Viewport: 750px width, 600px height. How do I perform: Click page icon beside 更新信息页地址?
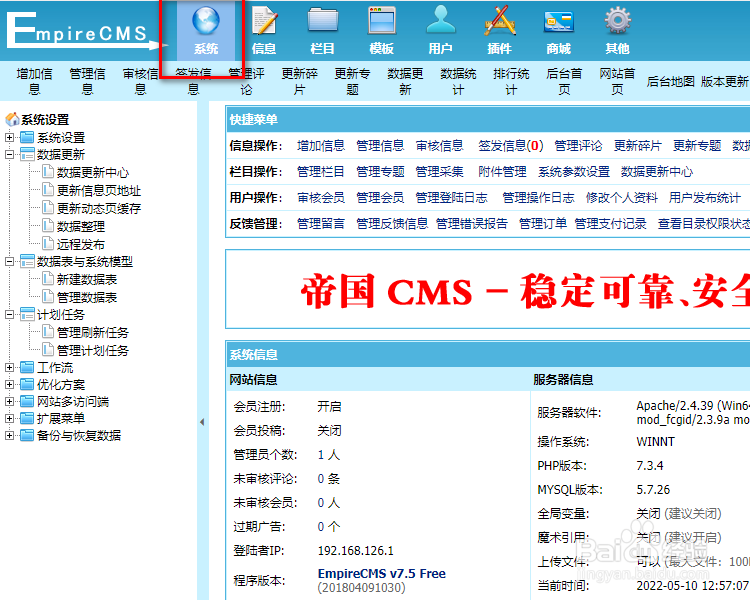47,189
